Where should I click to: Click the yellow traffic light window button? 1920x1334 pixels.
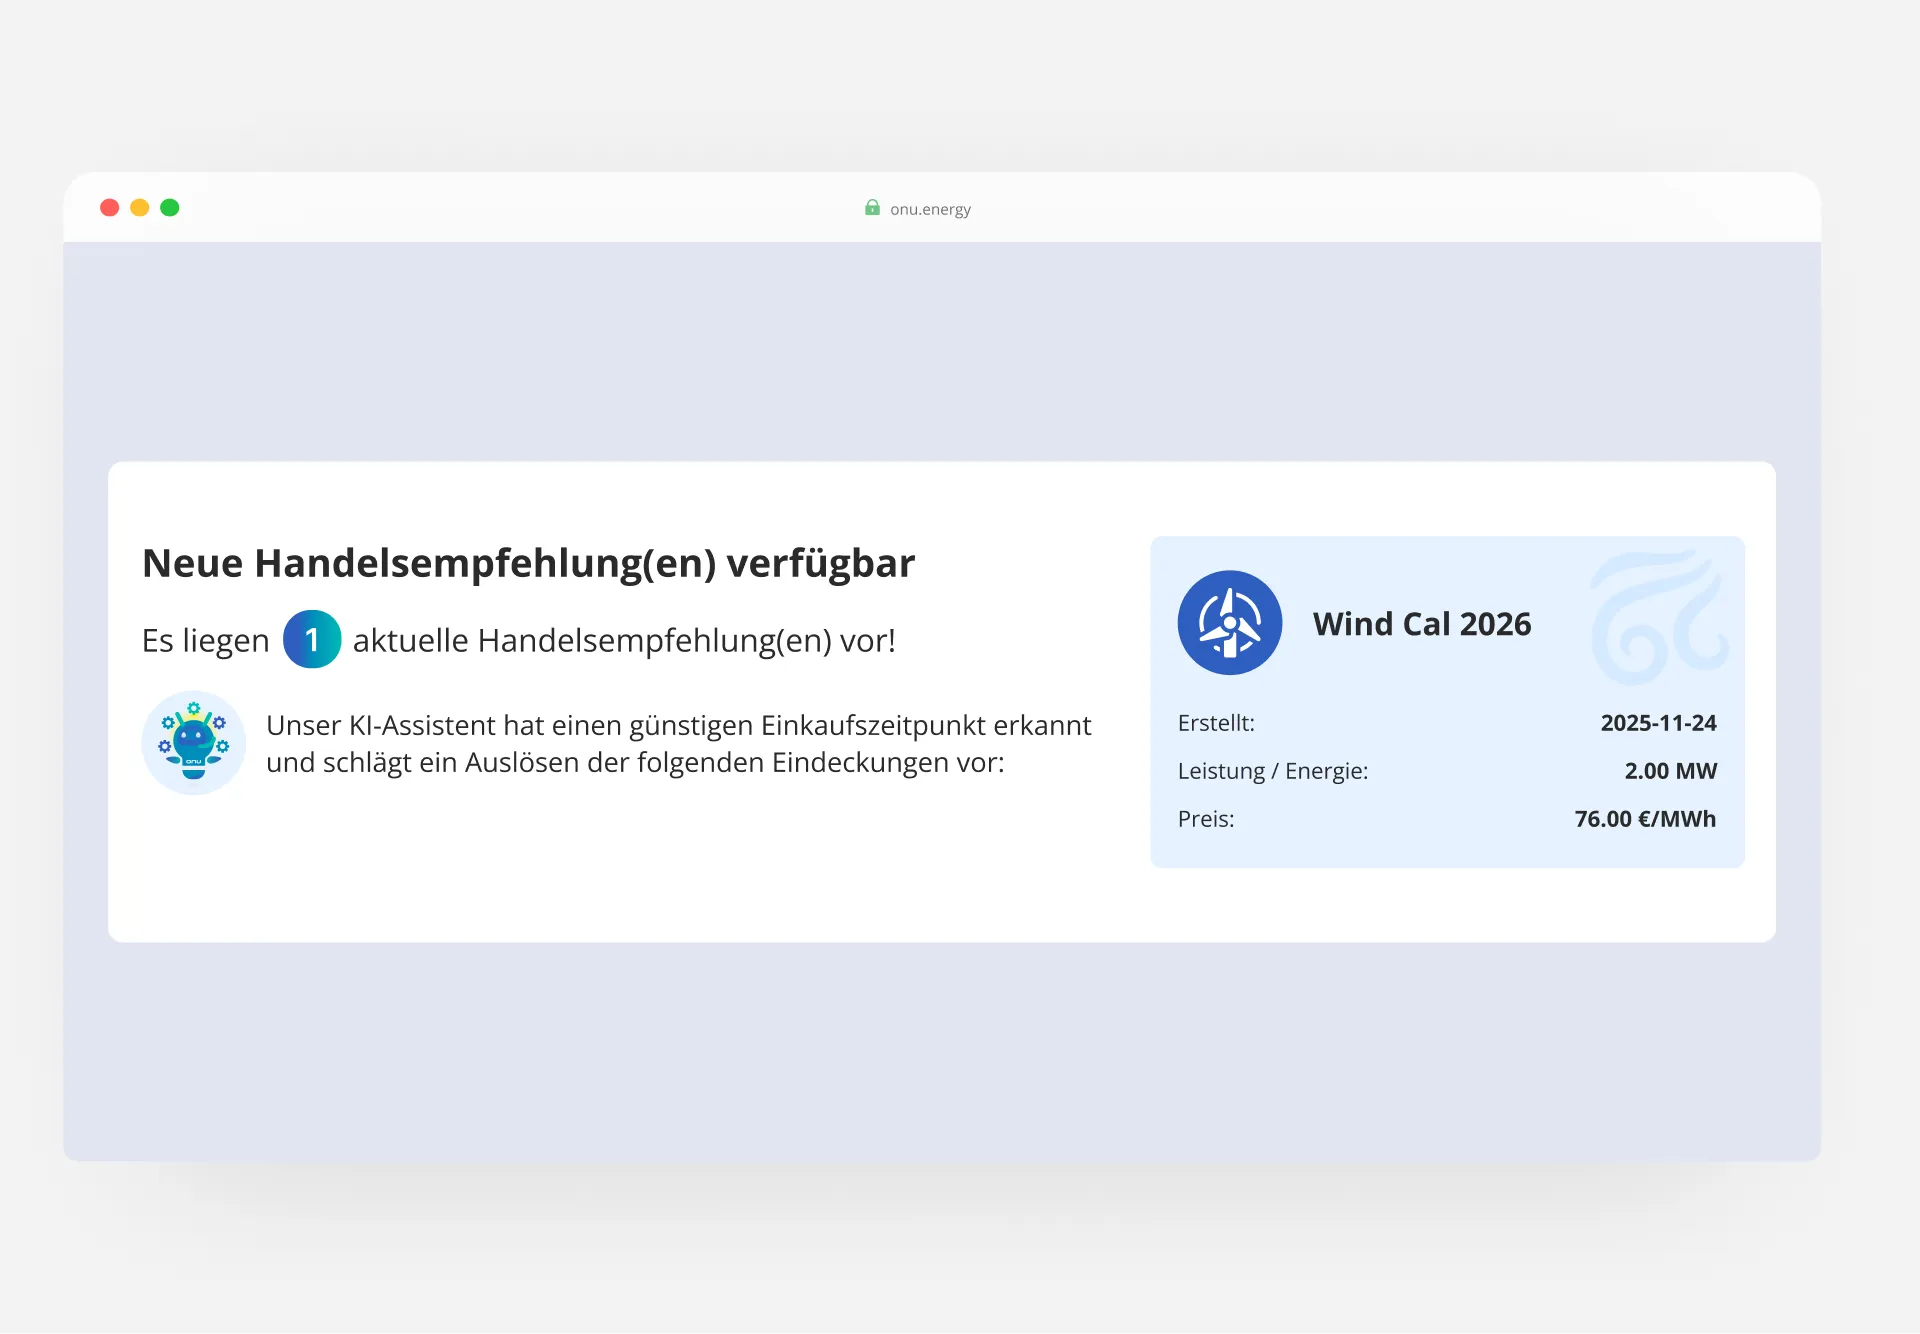(x=140, y=207)
